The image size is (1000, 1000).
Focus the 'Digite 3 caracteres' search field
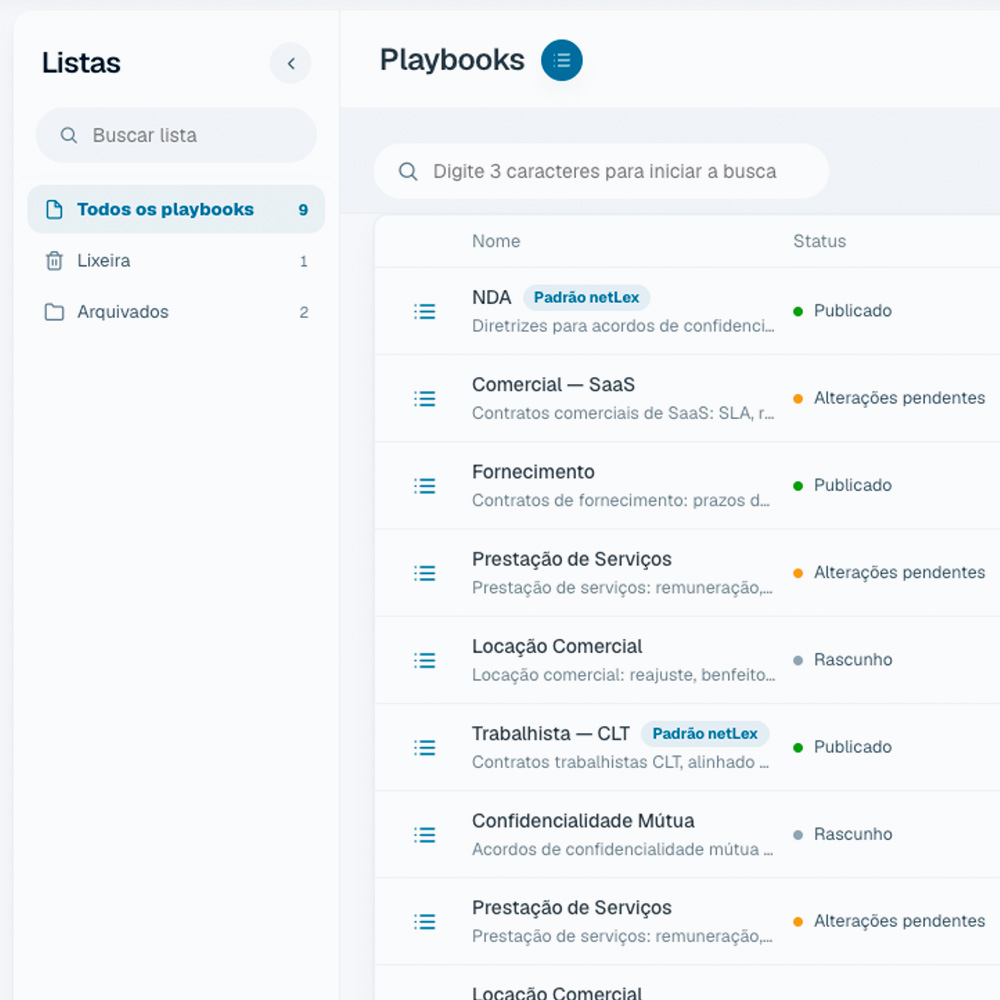pyautogui.click(x=601, y=171)
